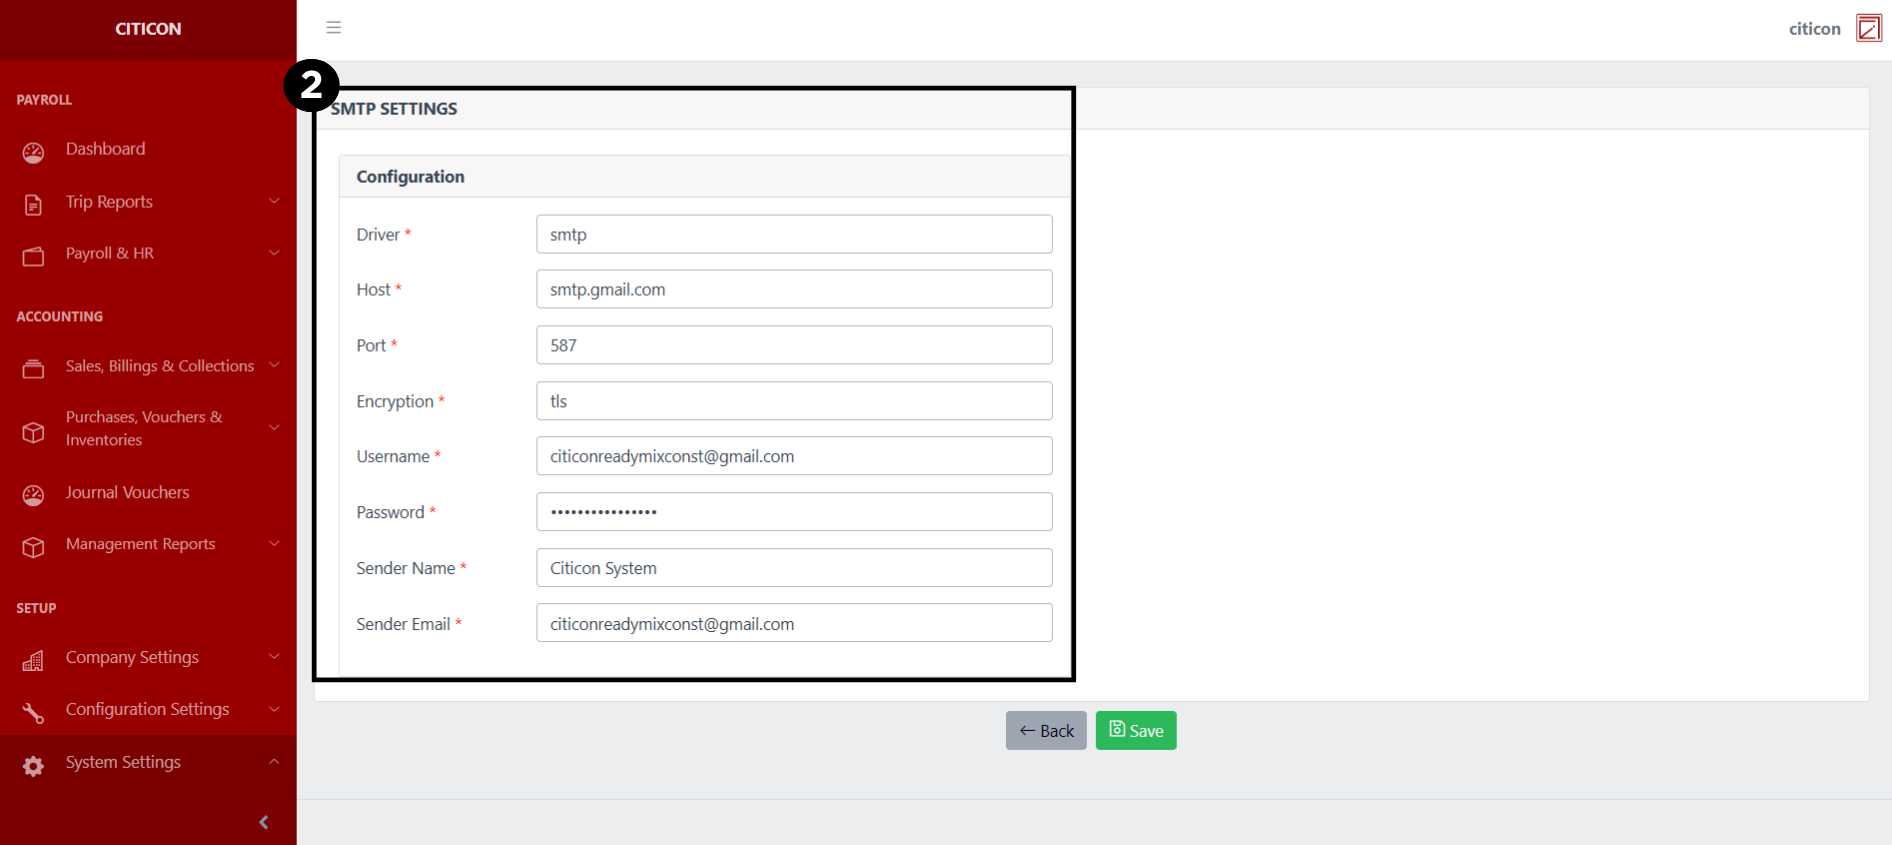Click the hamburger menu icon
This screenshot has width=1892, height=845.
click(x=334, y=28)
